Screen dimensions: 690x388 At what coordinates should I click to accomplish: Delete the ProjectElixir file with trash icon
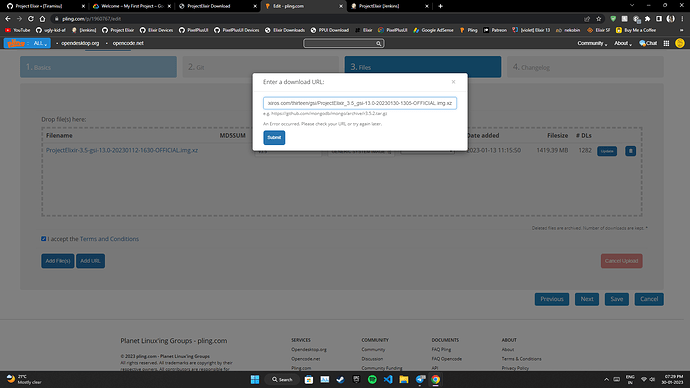630,151
